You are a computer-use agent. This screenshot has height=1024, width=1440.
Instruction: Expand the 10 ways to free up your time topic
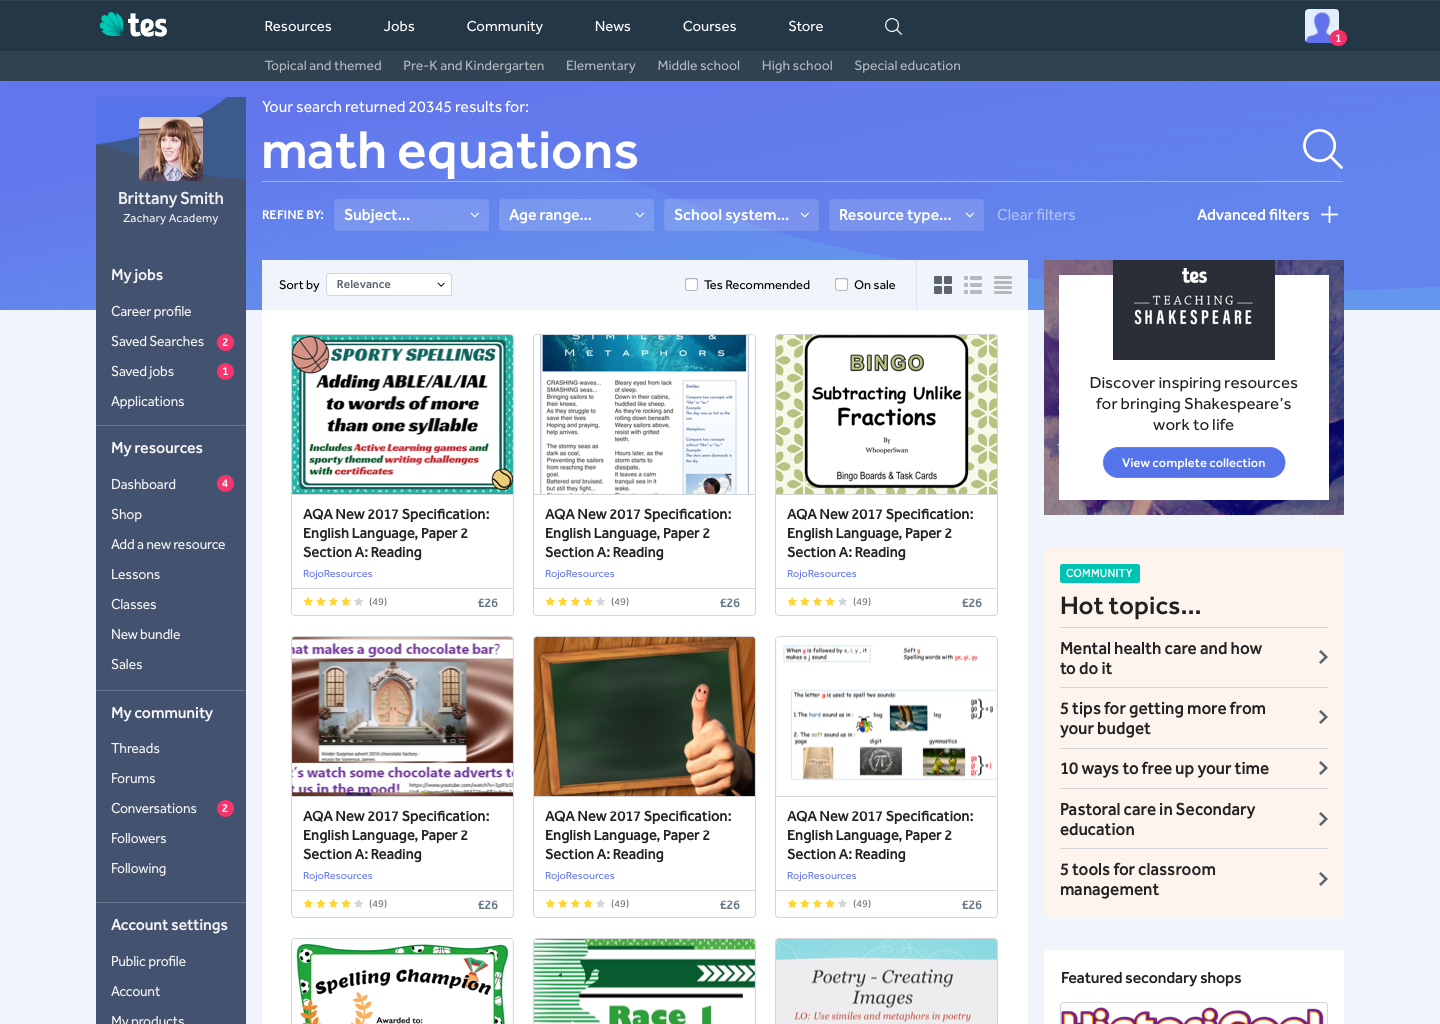(1193, 769)
